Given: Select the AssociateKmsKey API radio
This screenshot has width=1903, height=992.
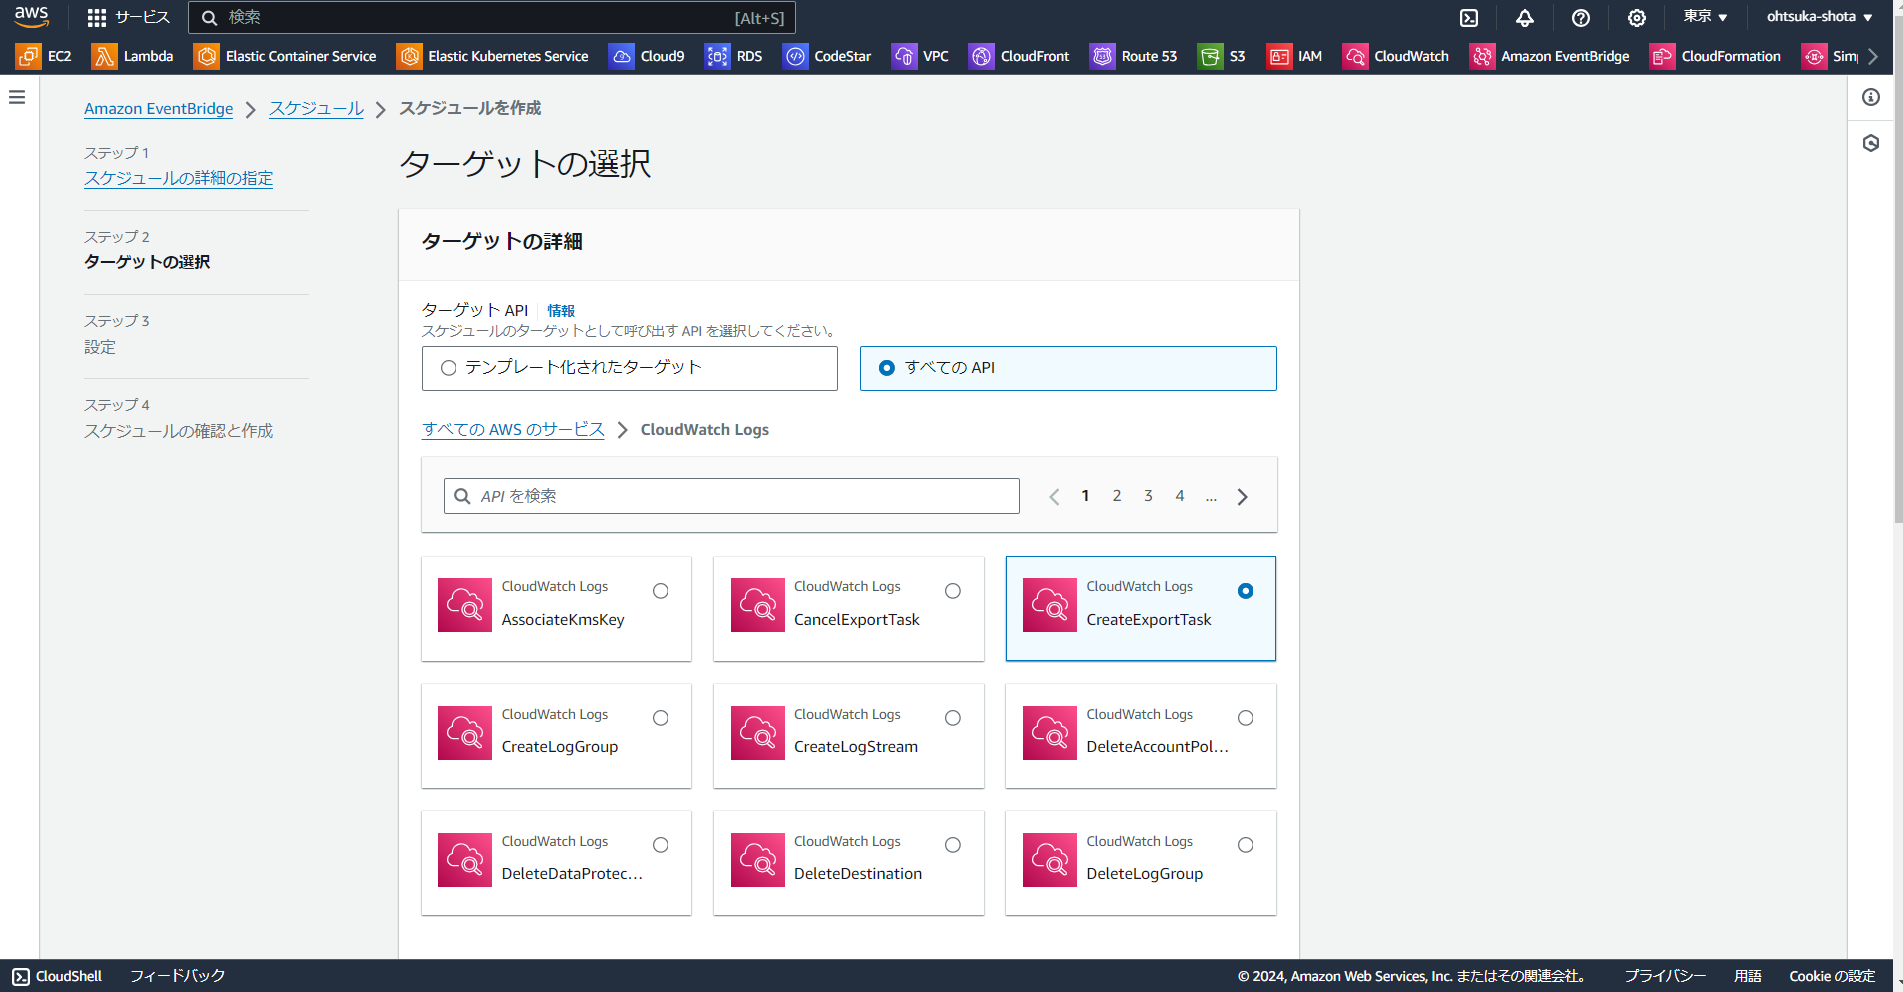Looking at the screenshot, I should click(661, 591).
